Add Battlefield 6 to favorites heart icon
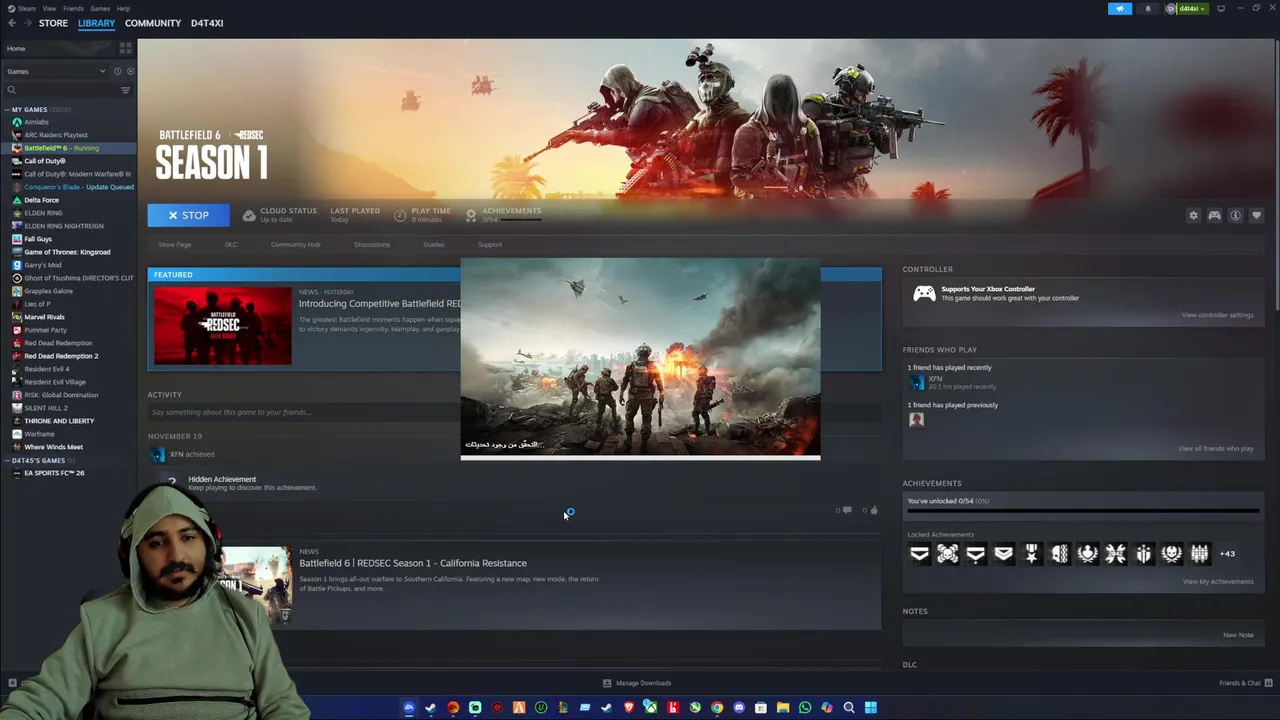 point(1257,215)
